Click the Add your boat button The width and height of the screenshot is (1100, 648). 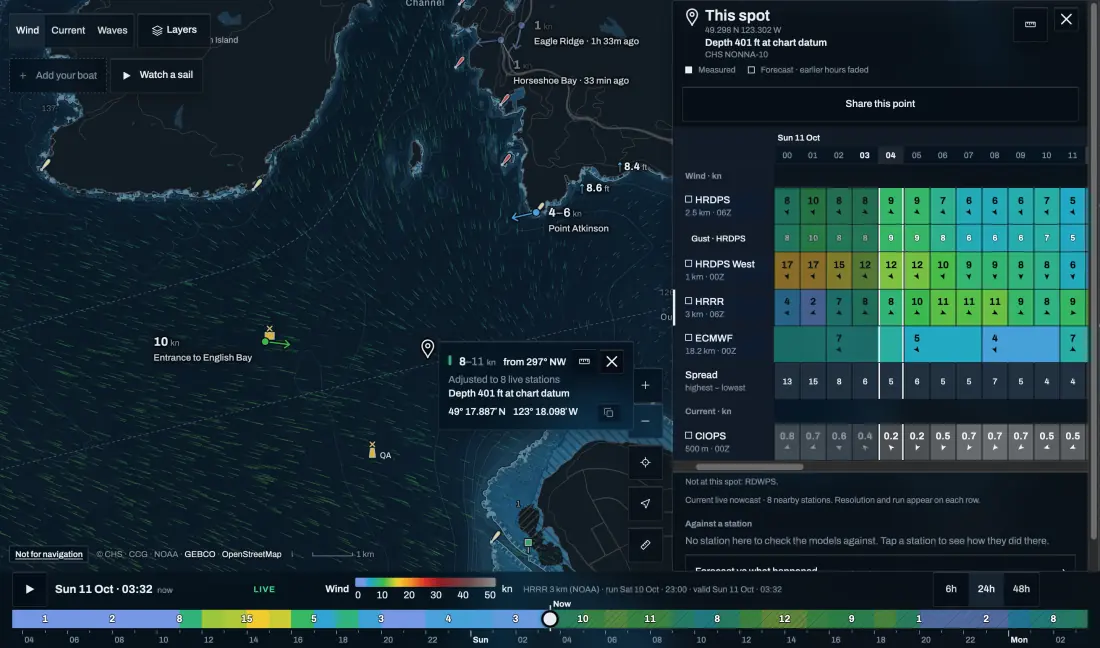(x=59, y=76)
